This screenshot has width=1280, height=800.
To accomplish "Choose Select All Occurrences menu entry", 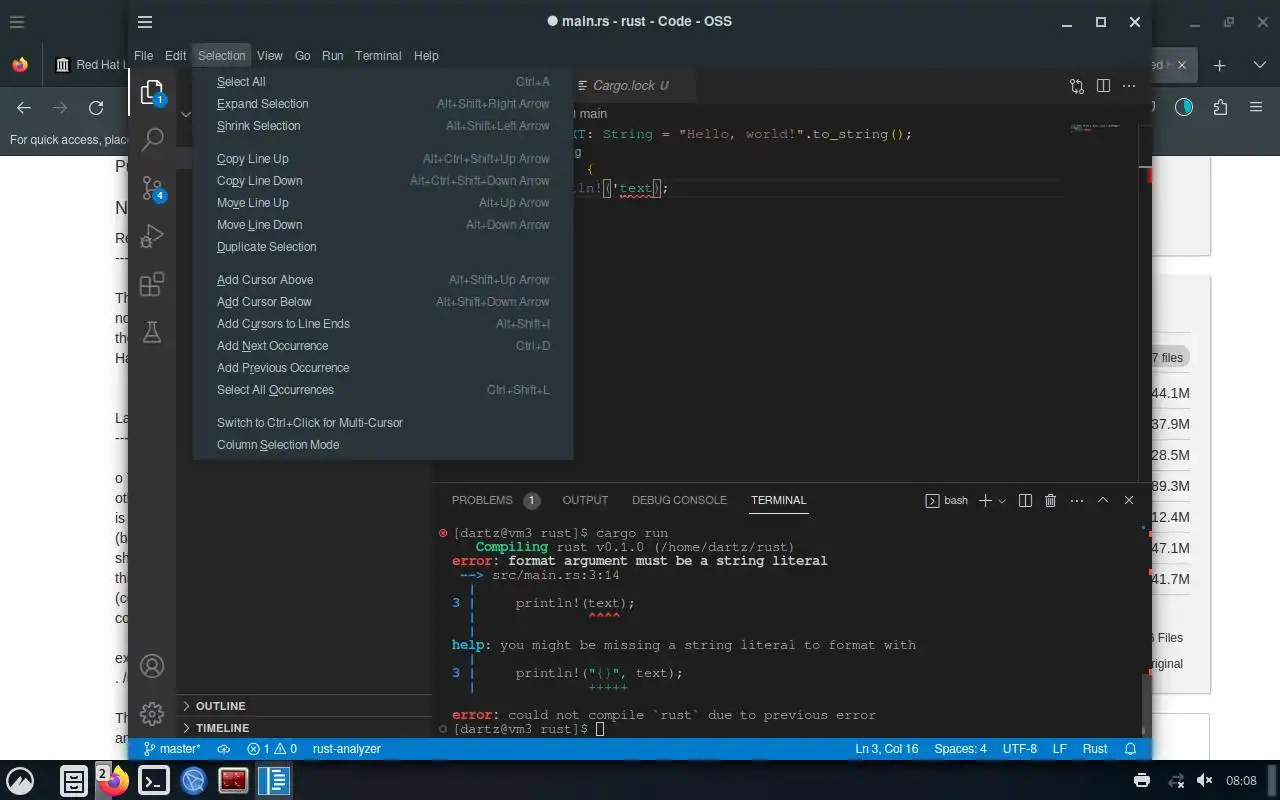I will [383, 390].
